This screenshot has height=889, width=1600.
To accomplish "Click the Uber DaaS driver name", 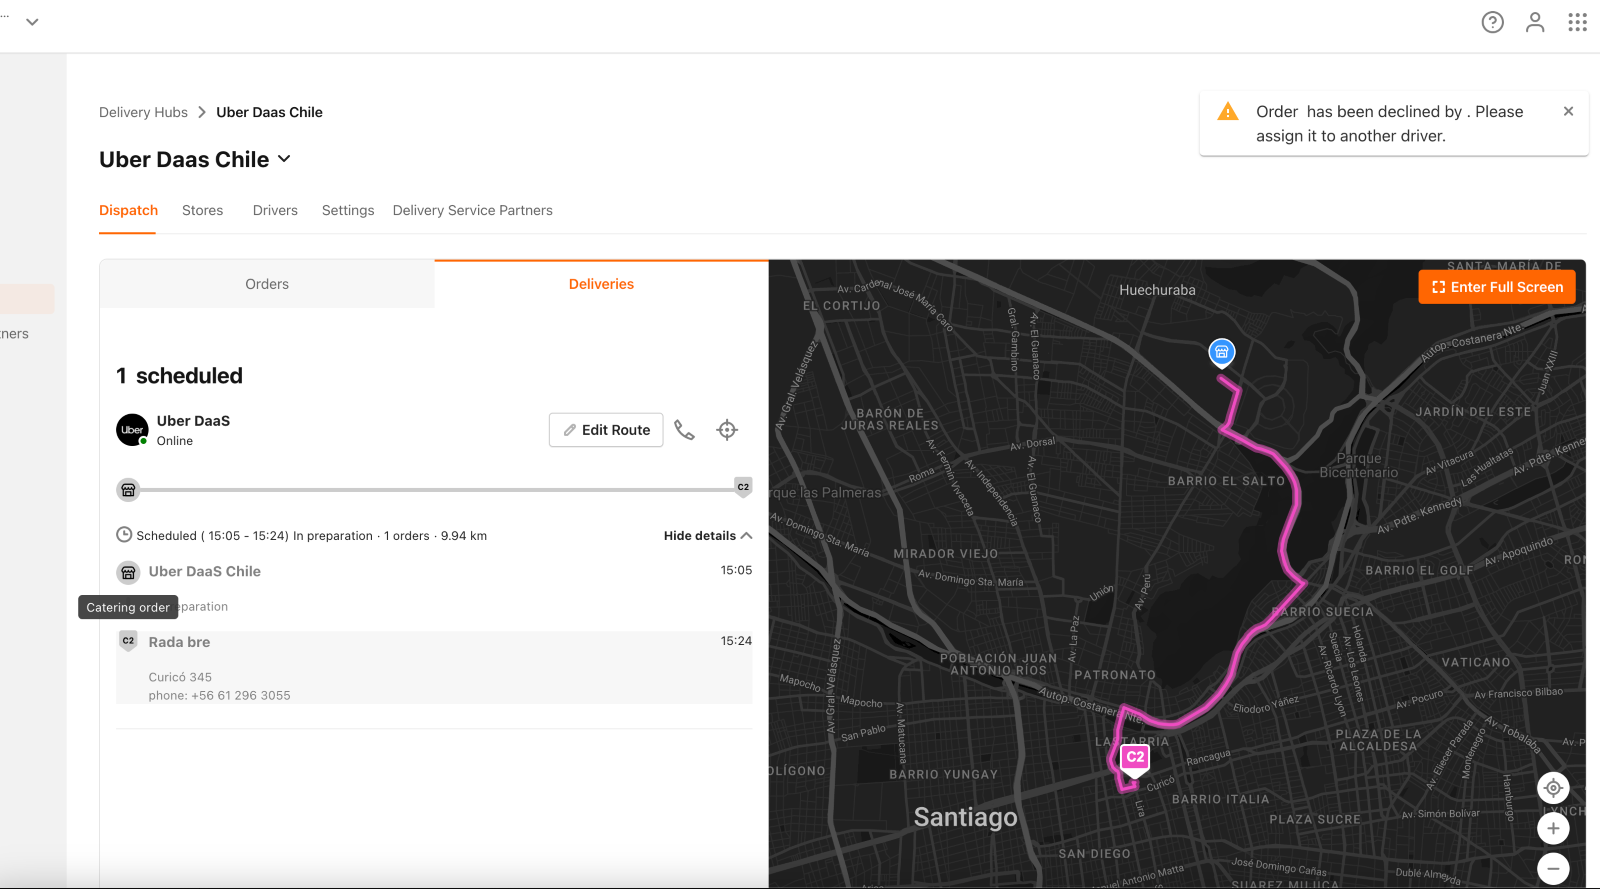I will pyautogui.click(x=193, y=421).
